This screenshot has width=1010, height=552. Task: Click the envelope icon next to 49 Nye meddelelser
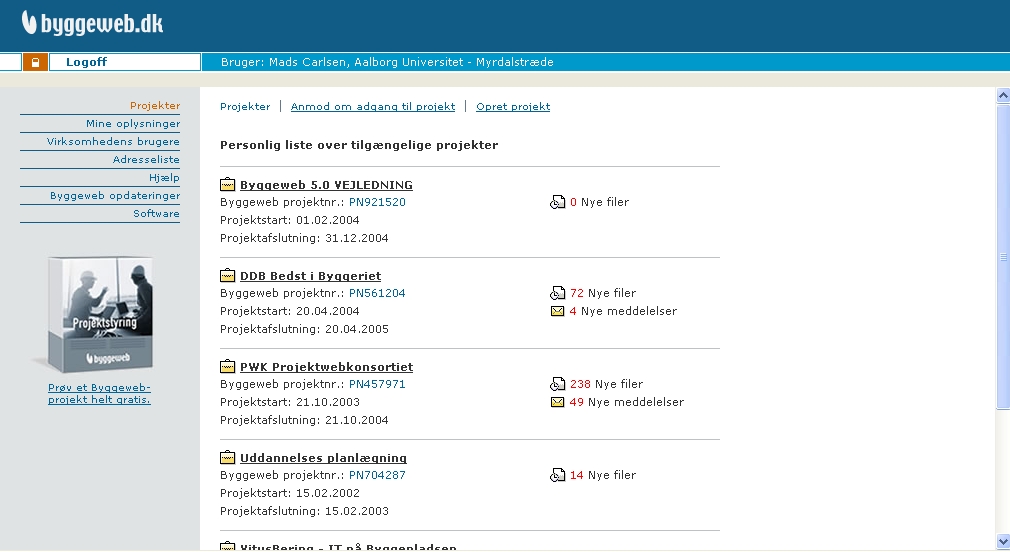(558, 402)
